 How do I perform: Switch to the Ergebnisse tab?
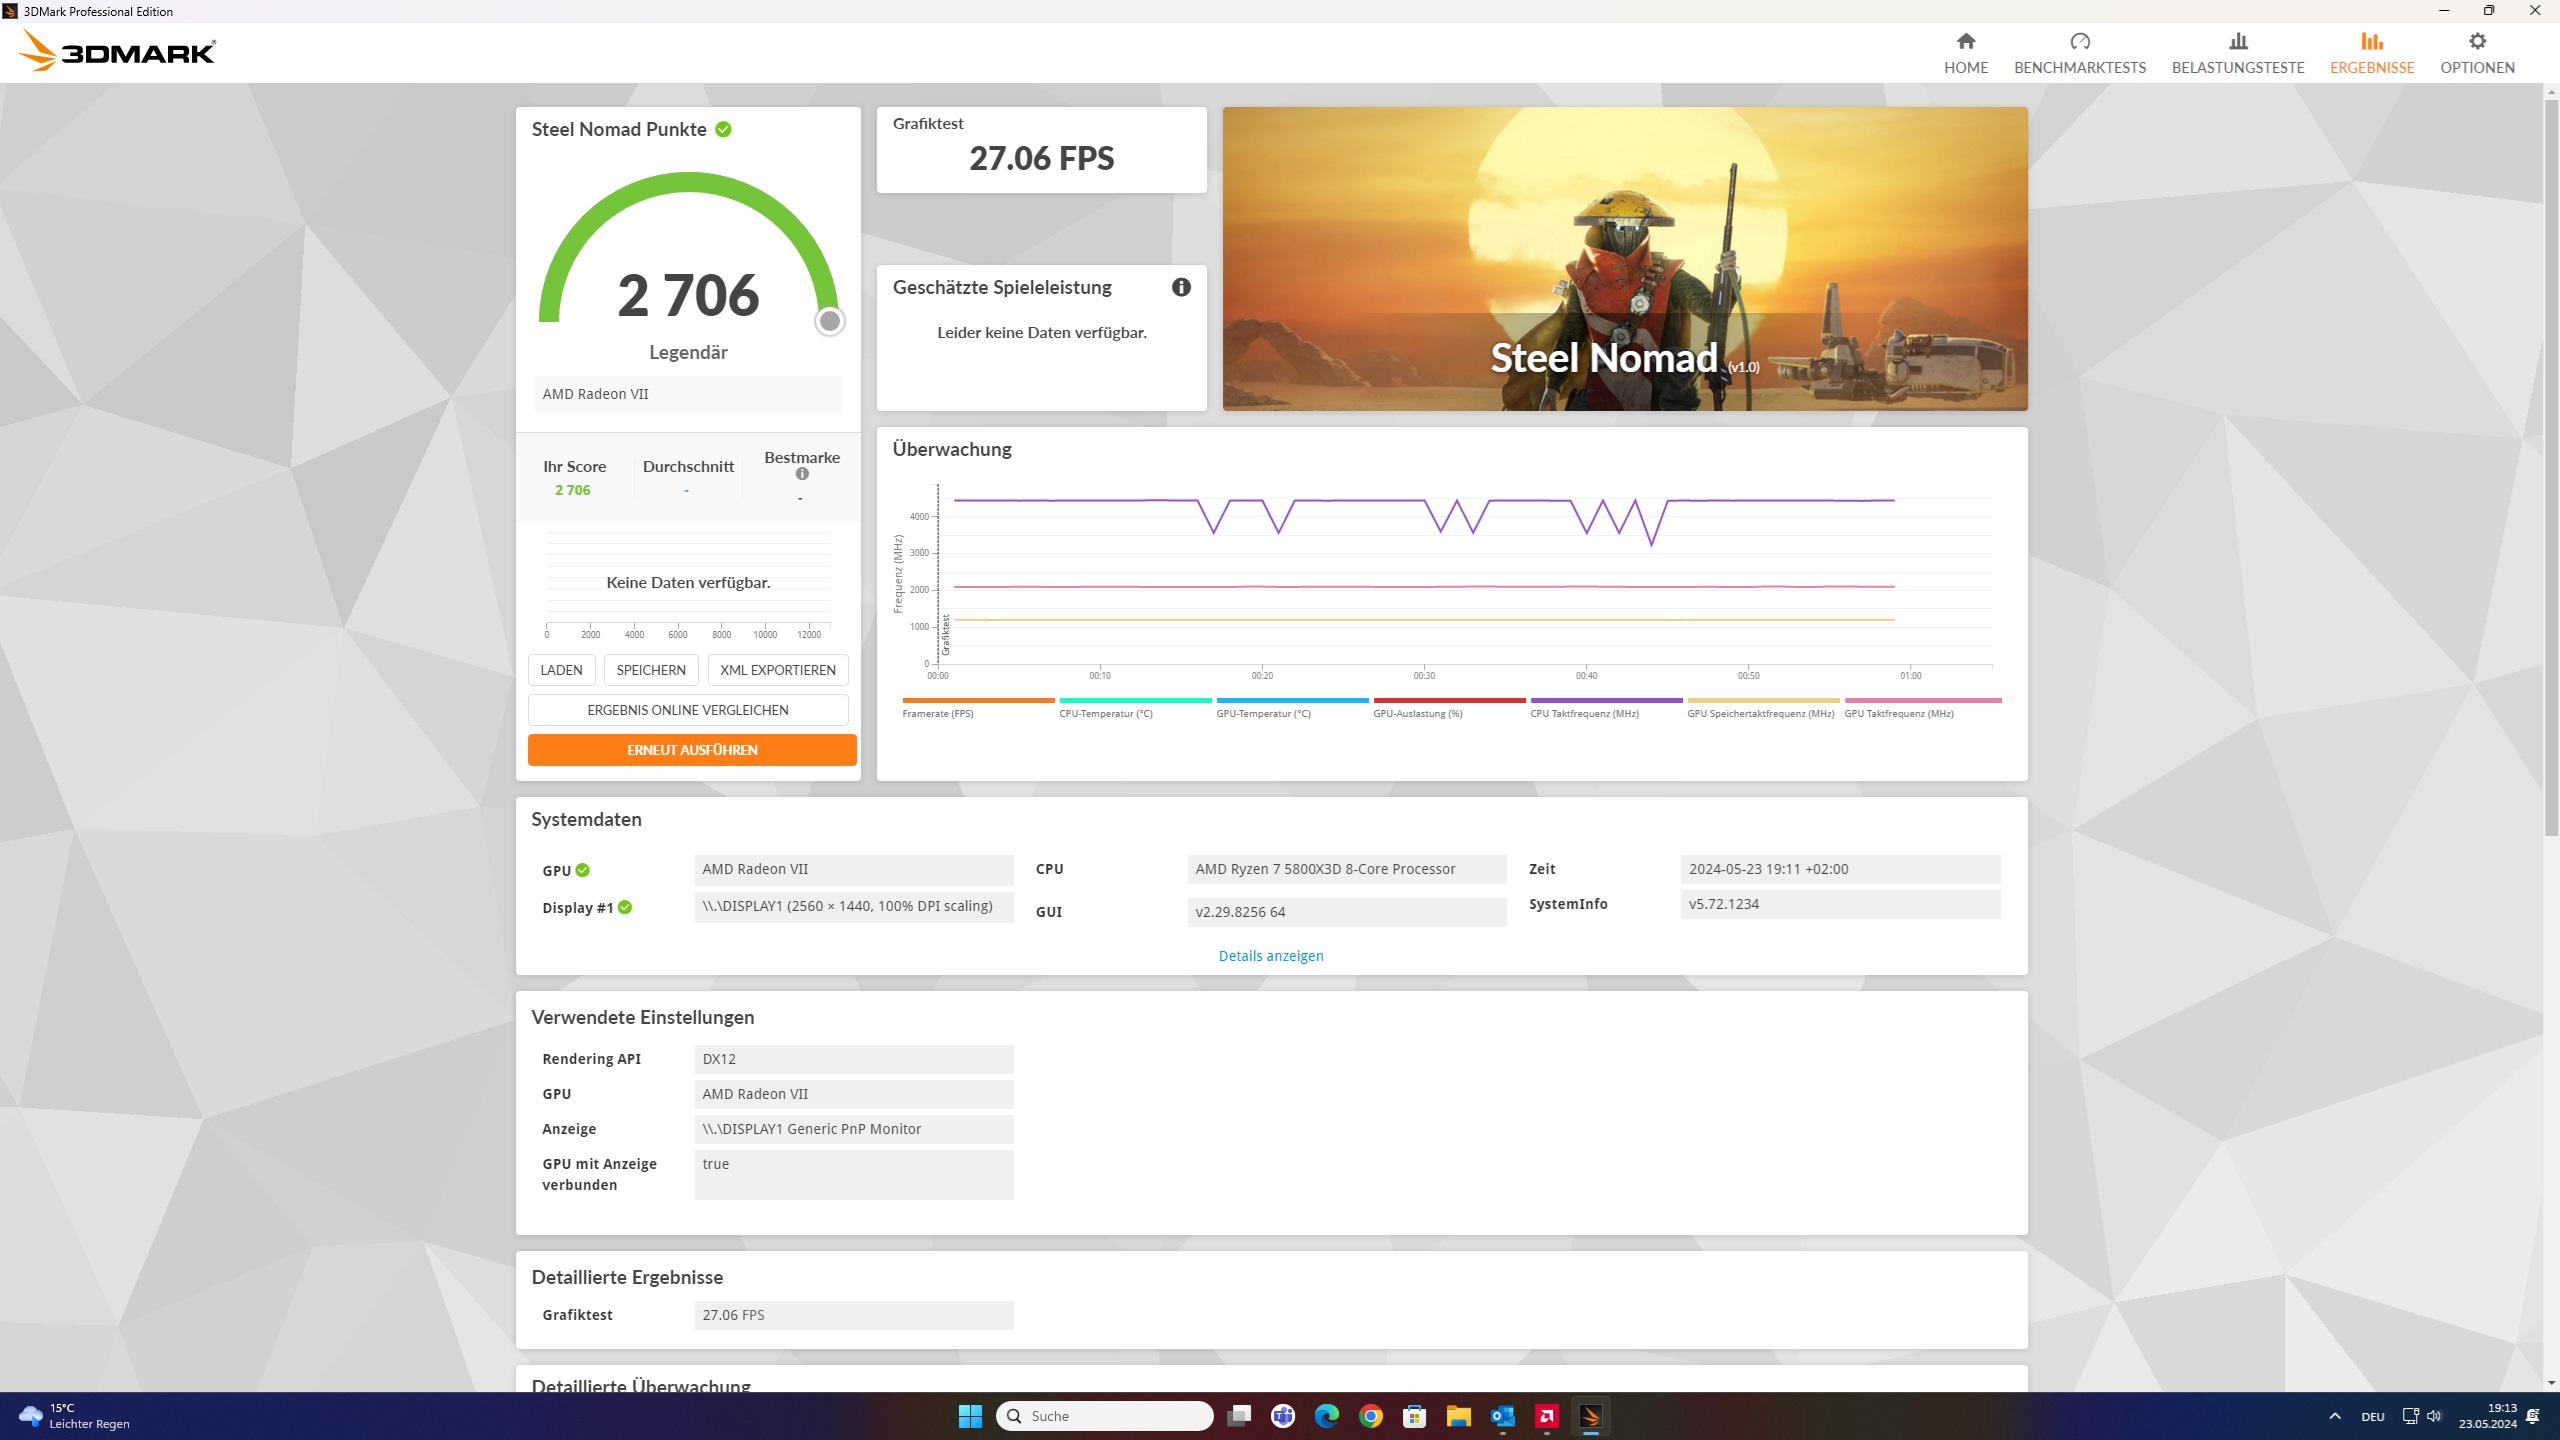[x=2371, y=52]
